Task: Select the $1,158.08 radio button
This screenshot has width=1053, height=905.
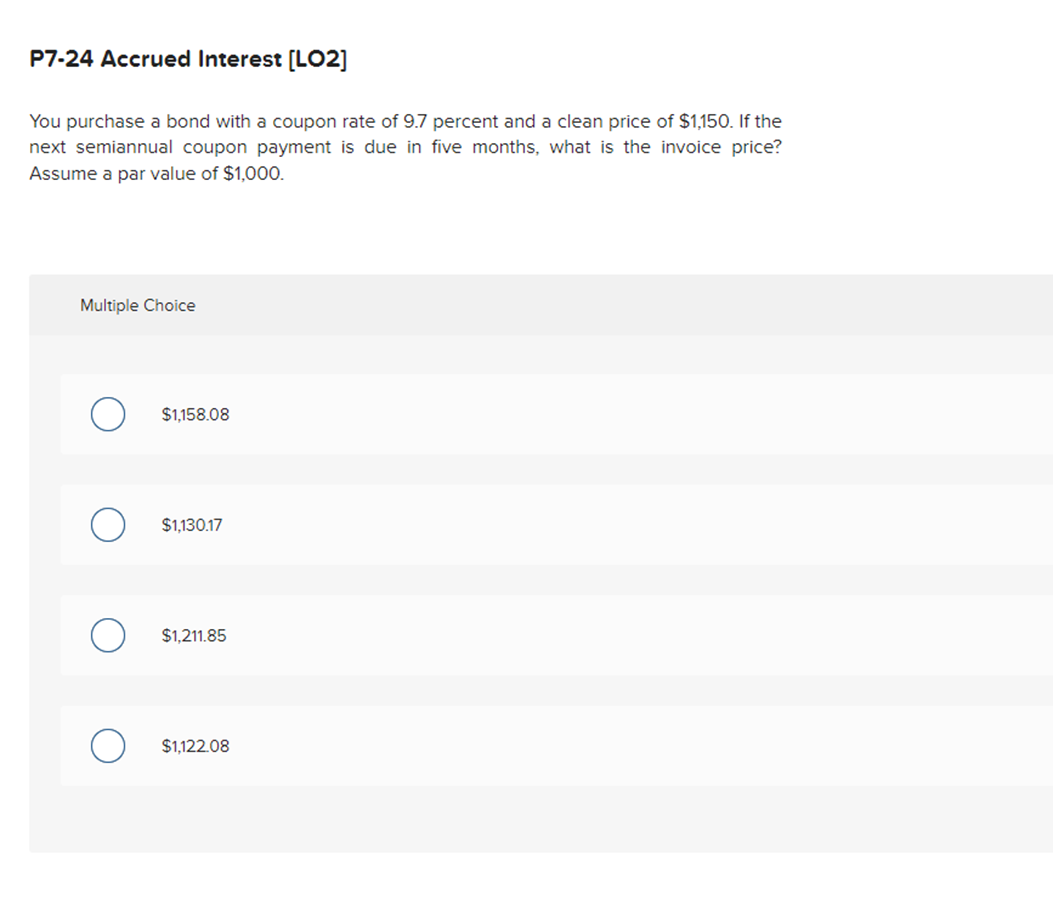Action: (x=108, y=414)
